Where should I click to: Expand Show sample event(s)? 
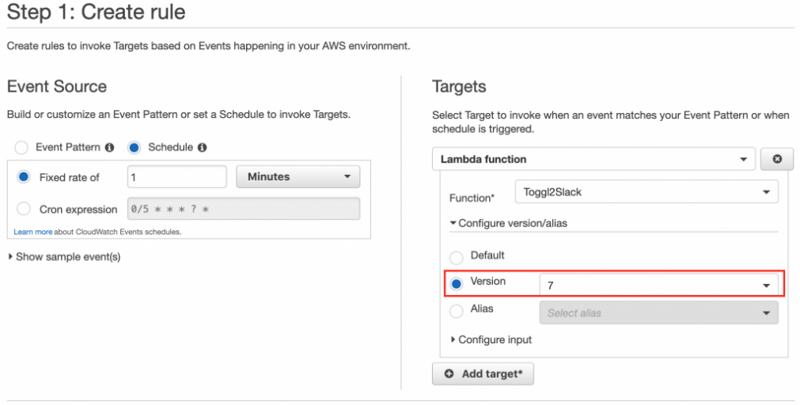(64, 257)
